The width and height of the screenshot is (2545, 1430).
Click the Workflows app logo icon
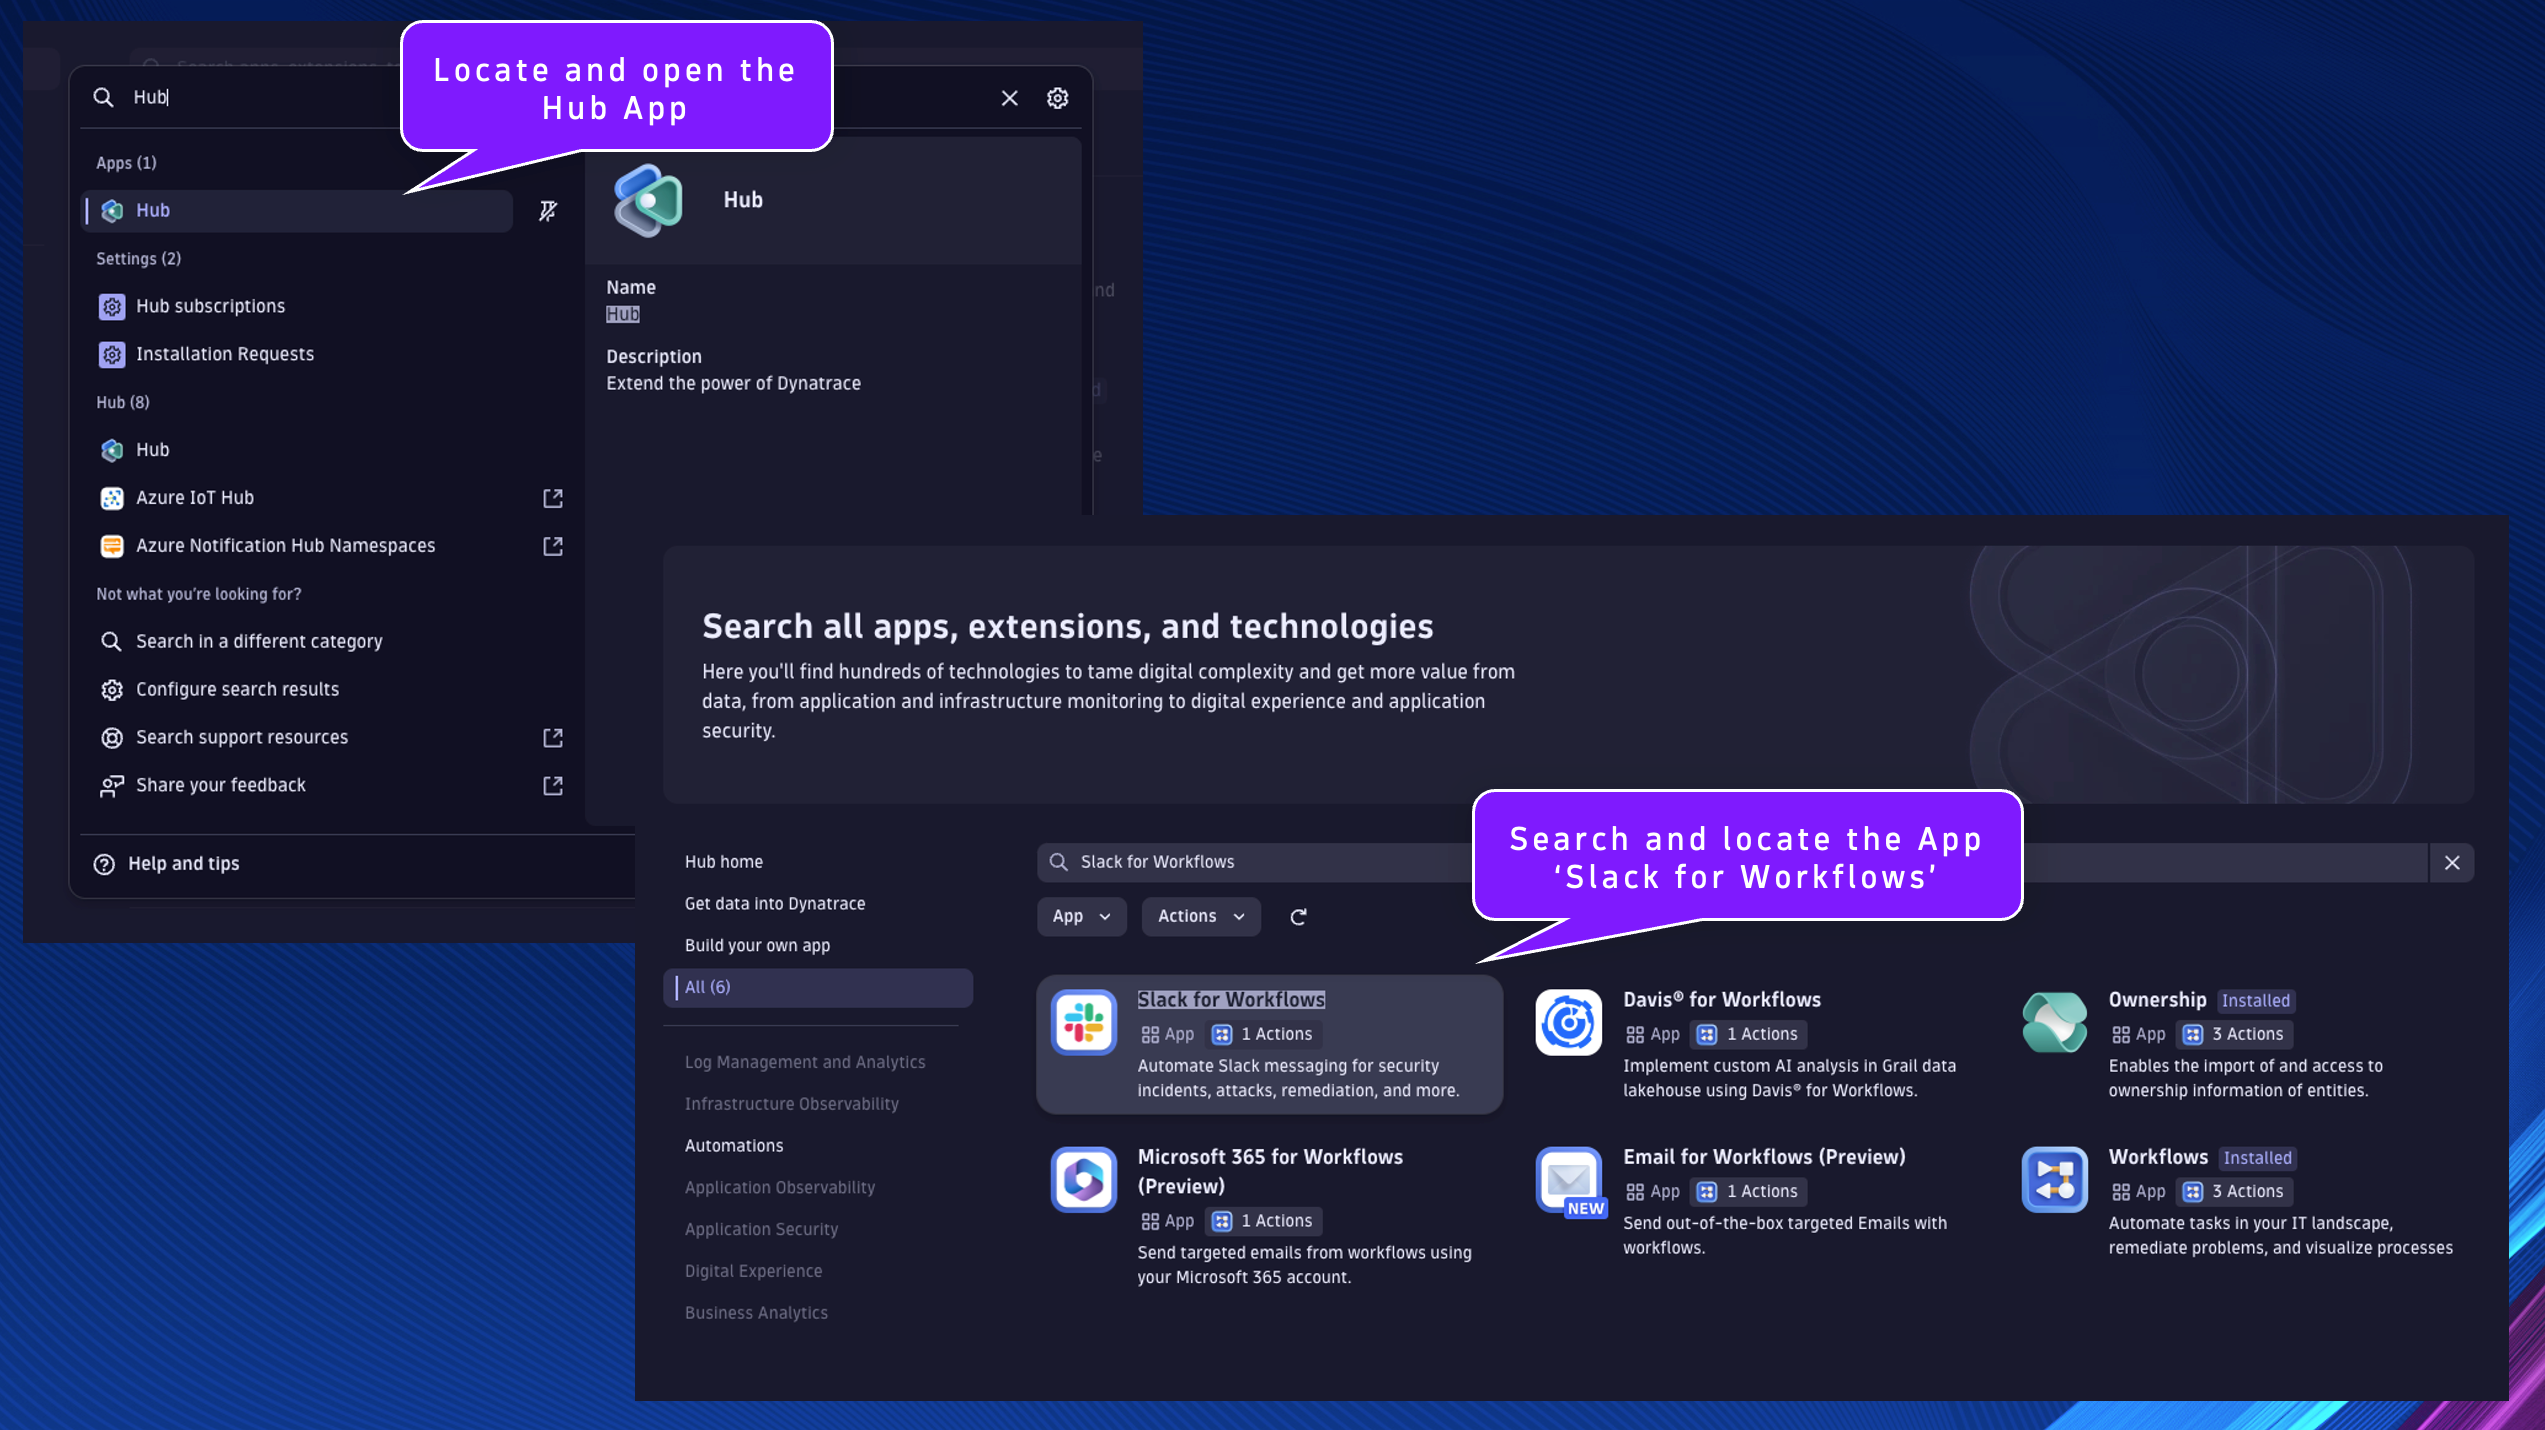(x=2055, y=1180)
